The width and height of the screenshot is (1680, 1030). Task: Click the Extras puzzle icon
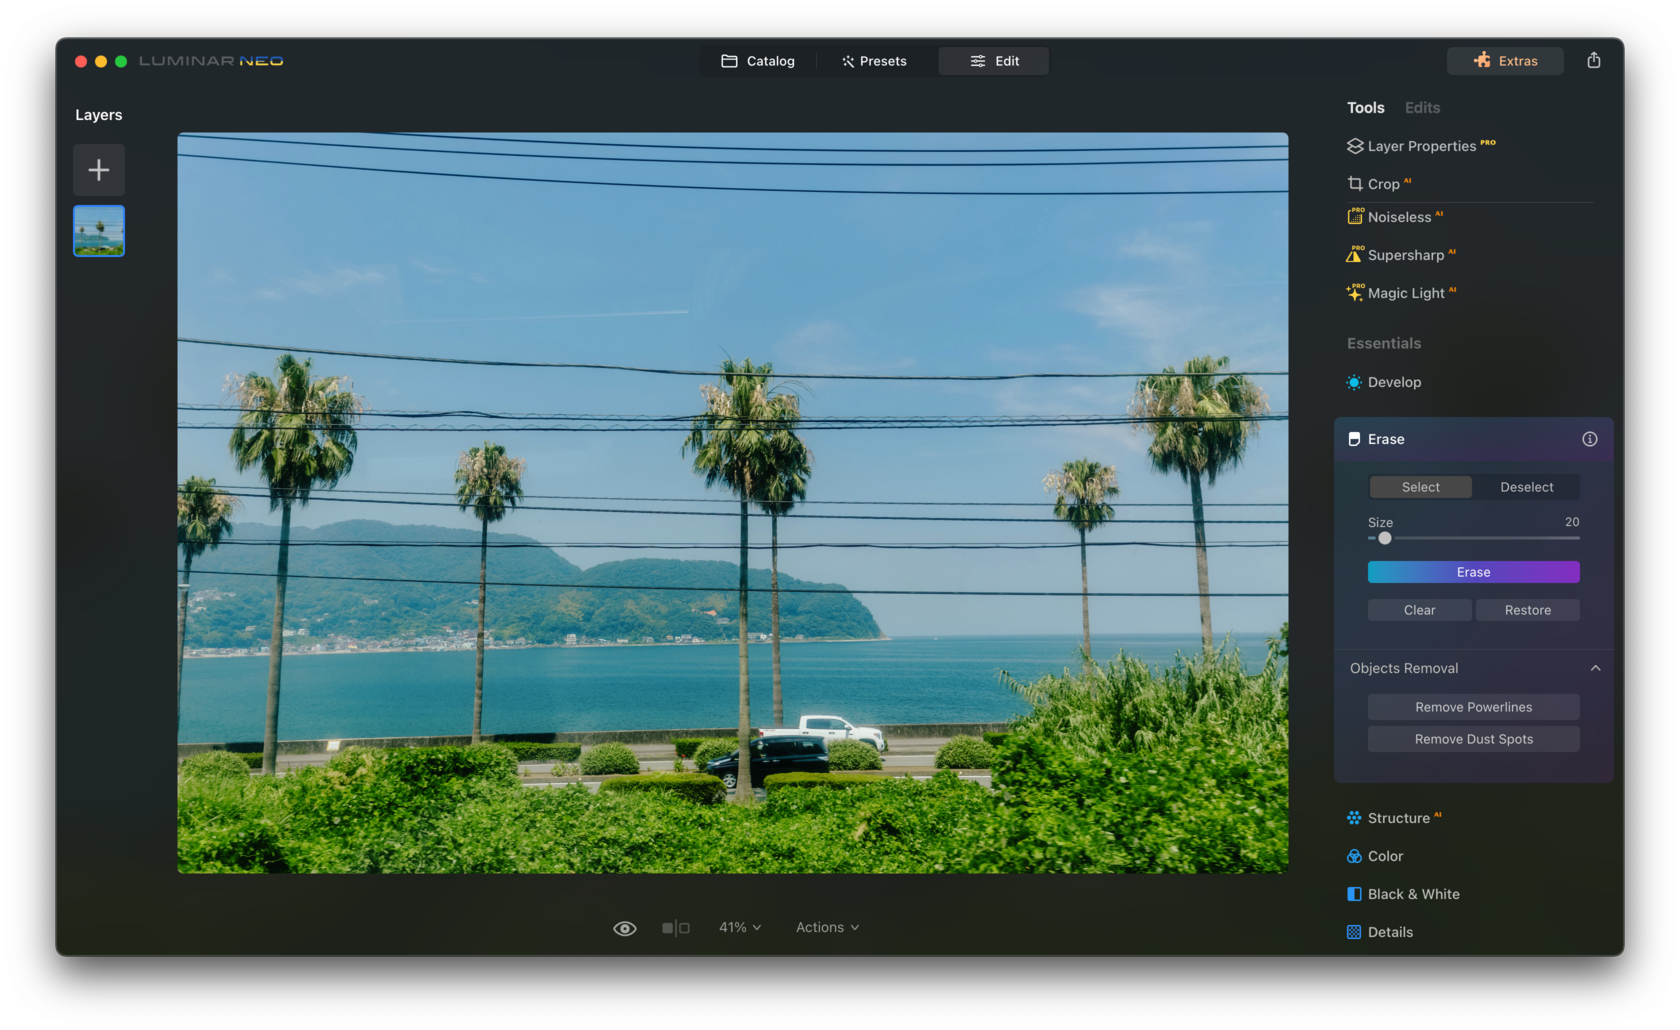coord(1482,61)
